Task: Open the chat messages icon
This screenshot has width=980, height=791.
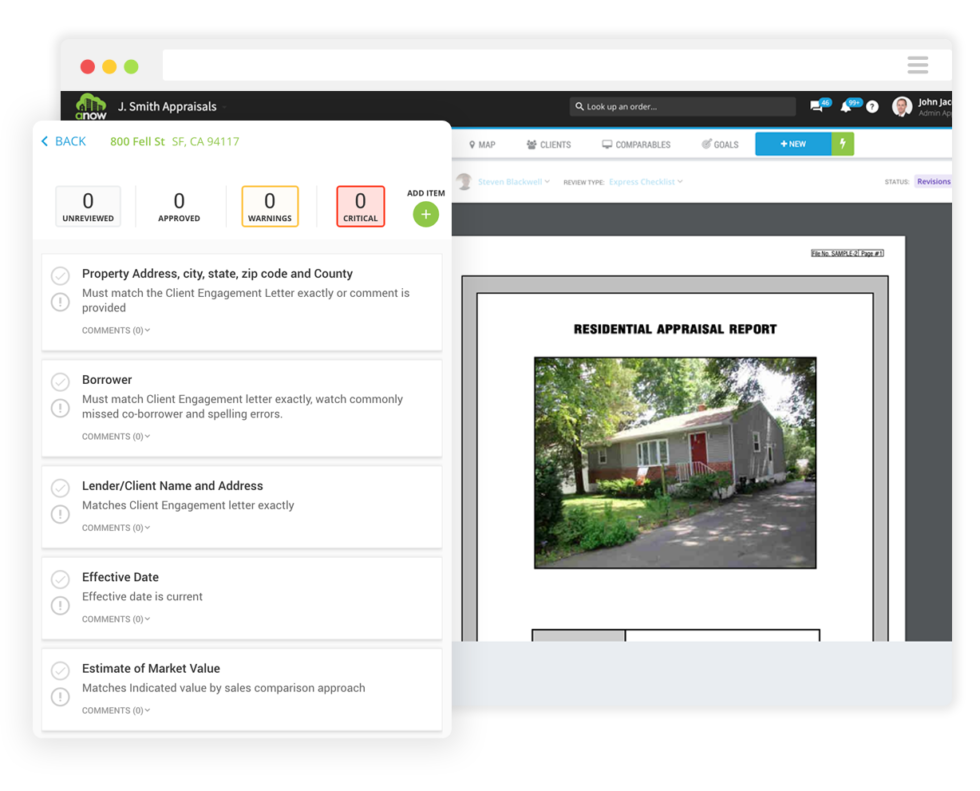Action: tap(817, 106)
